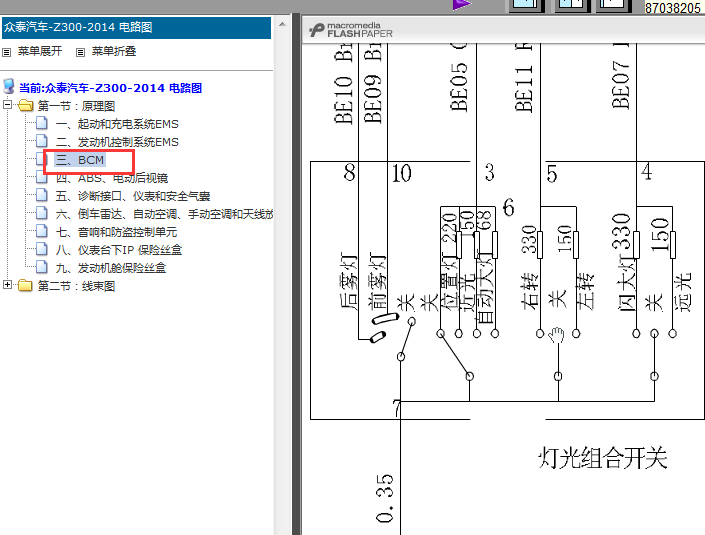Open 二、发动机控制系统EMS diagram

pos(117,142)
